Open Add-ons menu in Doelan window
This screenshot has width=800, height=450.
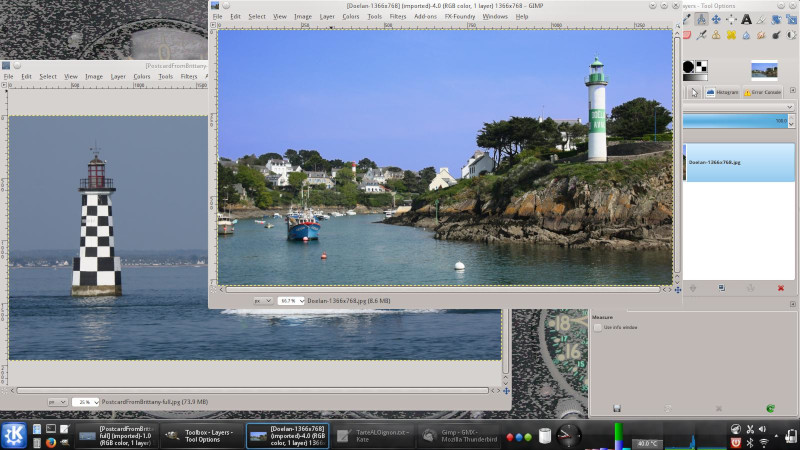[x=425, y=16]
